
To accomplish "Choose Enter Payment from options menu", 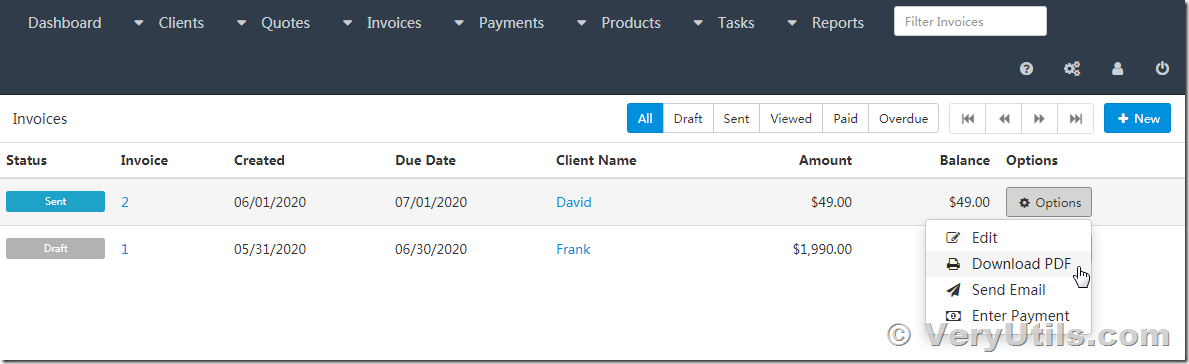I will click(1009, 315).
